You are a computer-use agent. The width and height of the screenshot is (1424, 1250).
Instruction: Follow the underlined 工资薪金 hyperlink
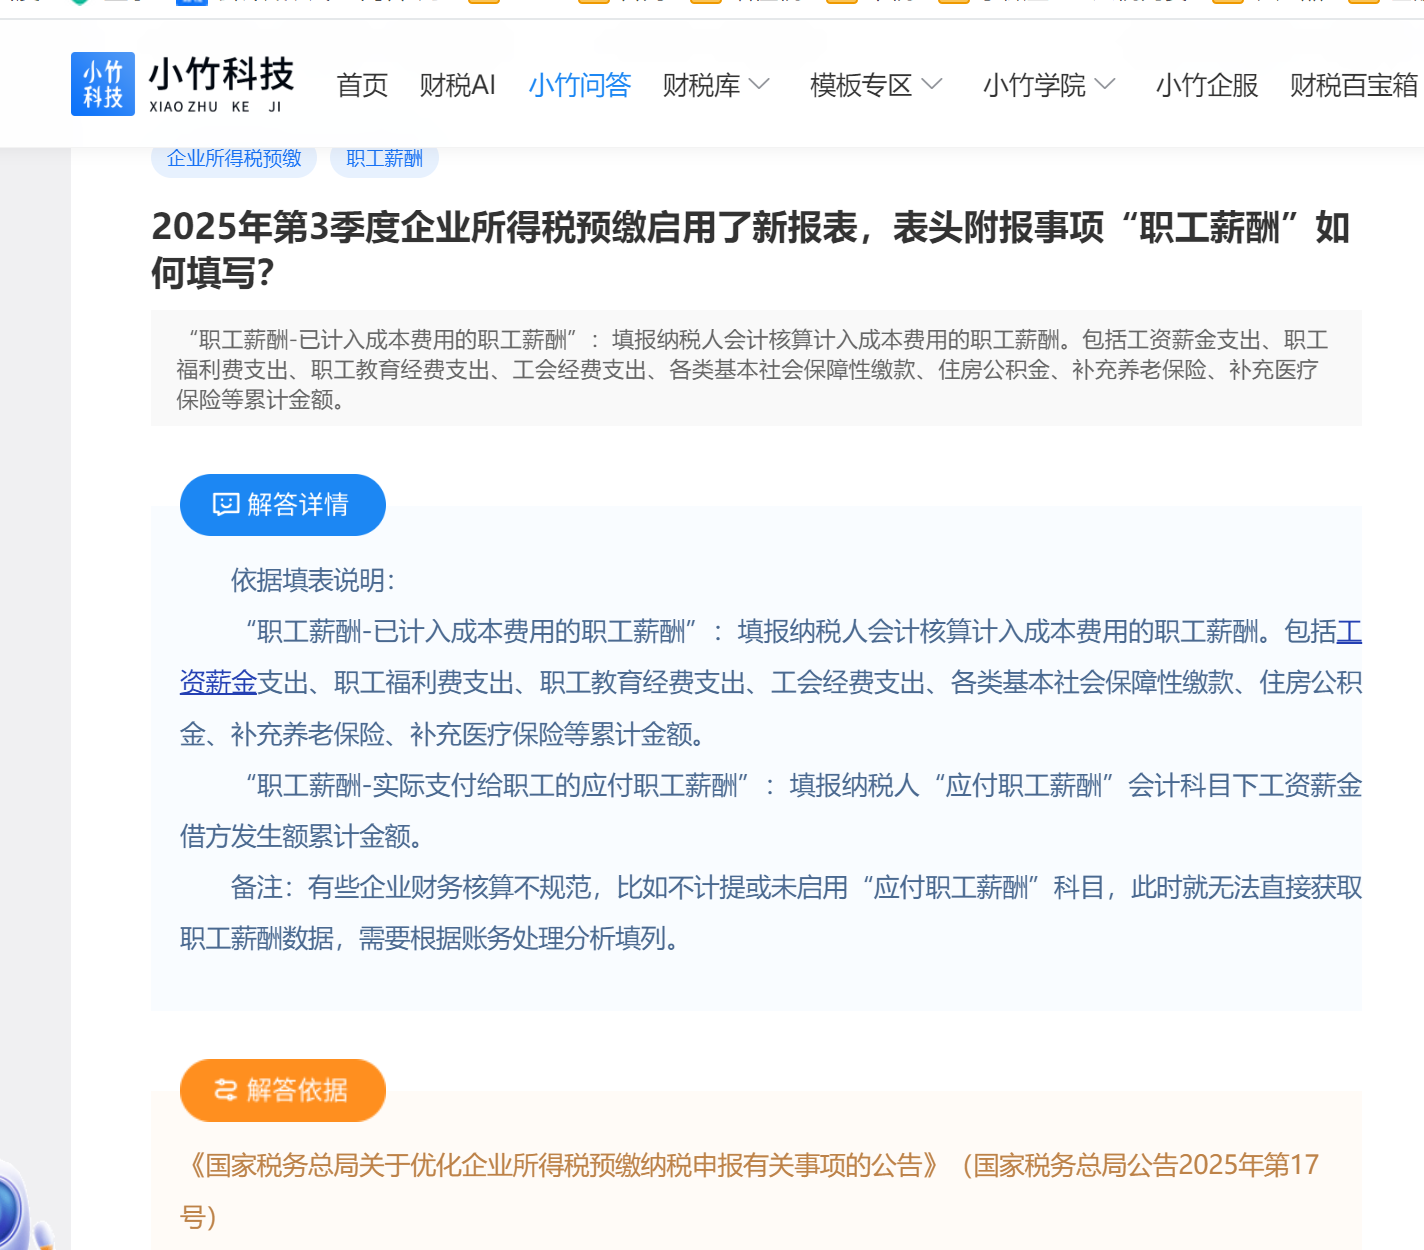(x=218, y=683)
